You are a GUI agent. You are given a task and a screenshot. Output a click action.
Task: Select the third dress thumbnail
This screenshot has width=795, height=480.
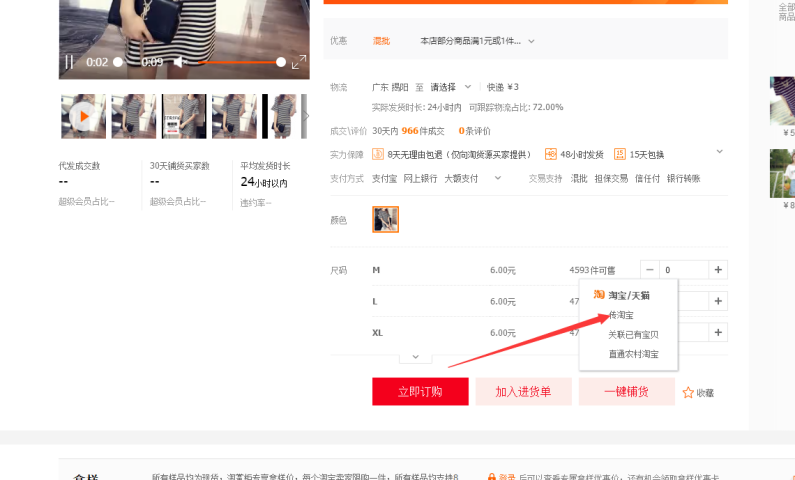[184, 116]
